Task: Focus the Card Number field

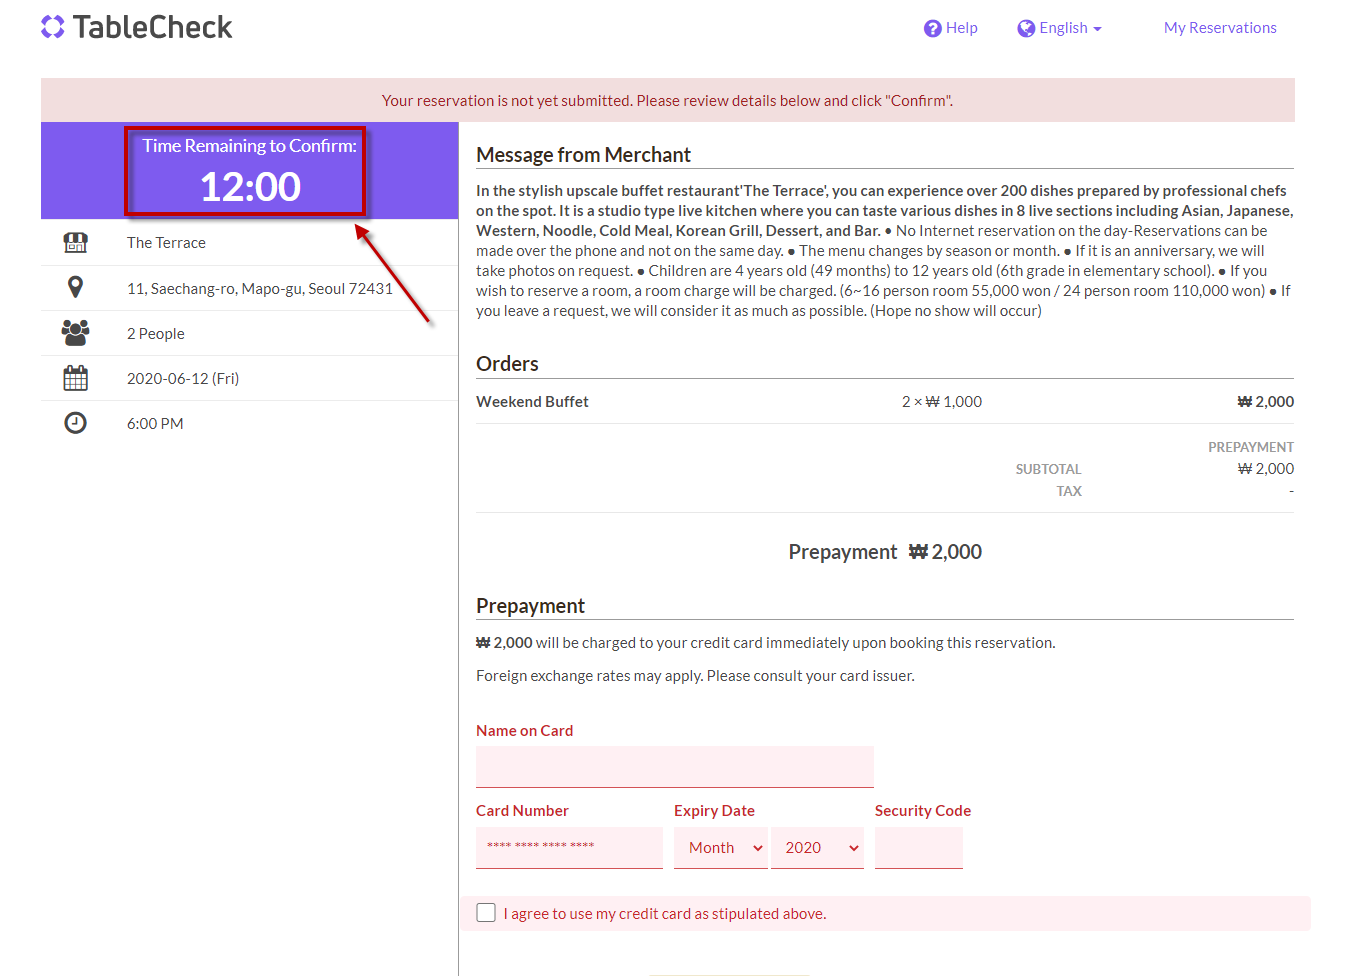Action: tap(569, 848)
